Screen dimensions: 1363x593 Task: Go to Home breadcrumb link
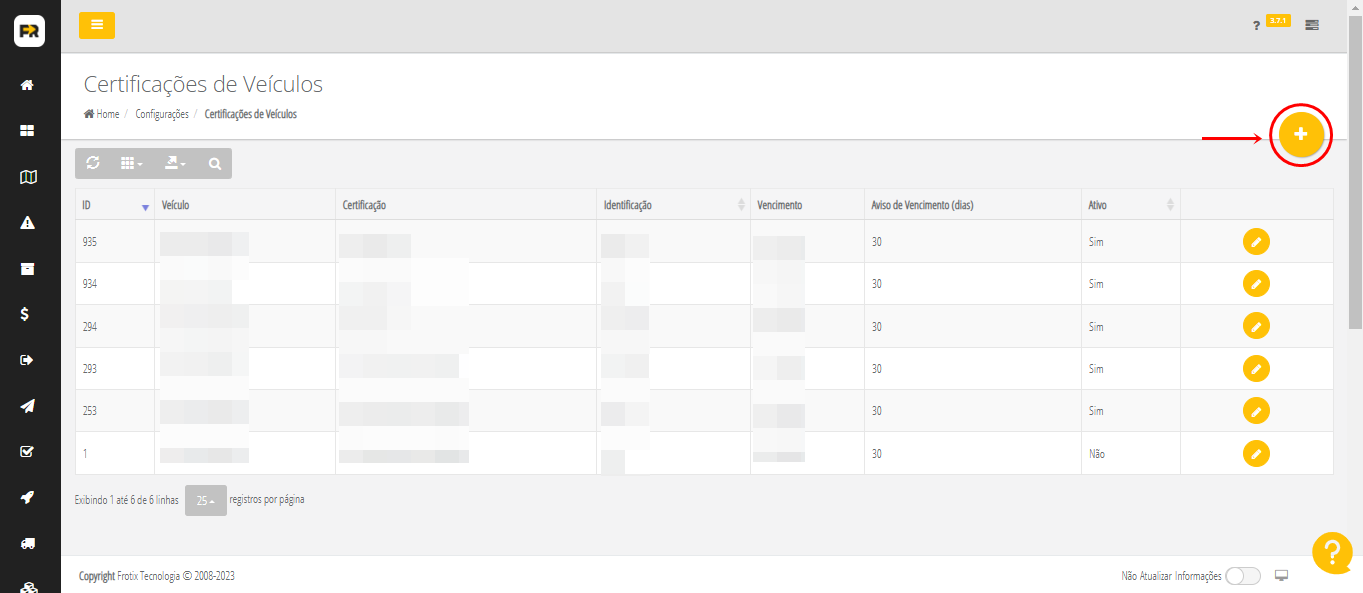coord(102,114)
